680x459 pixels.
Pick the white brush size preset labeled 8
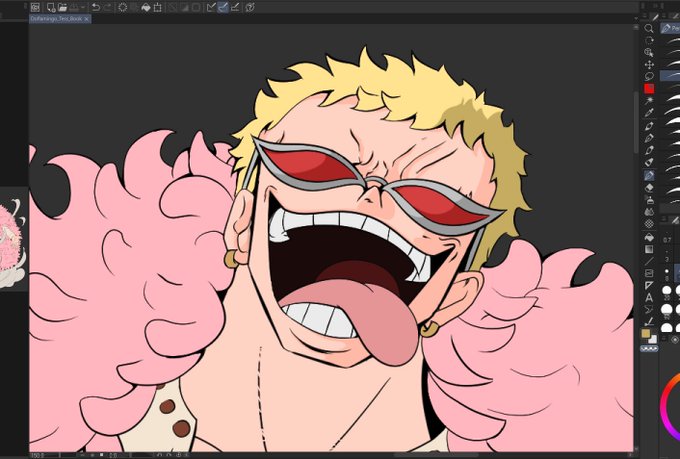[667, 272]
